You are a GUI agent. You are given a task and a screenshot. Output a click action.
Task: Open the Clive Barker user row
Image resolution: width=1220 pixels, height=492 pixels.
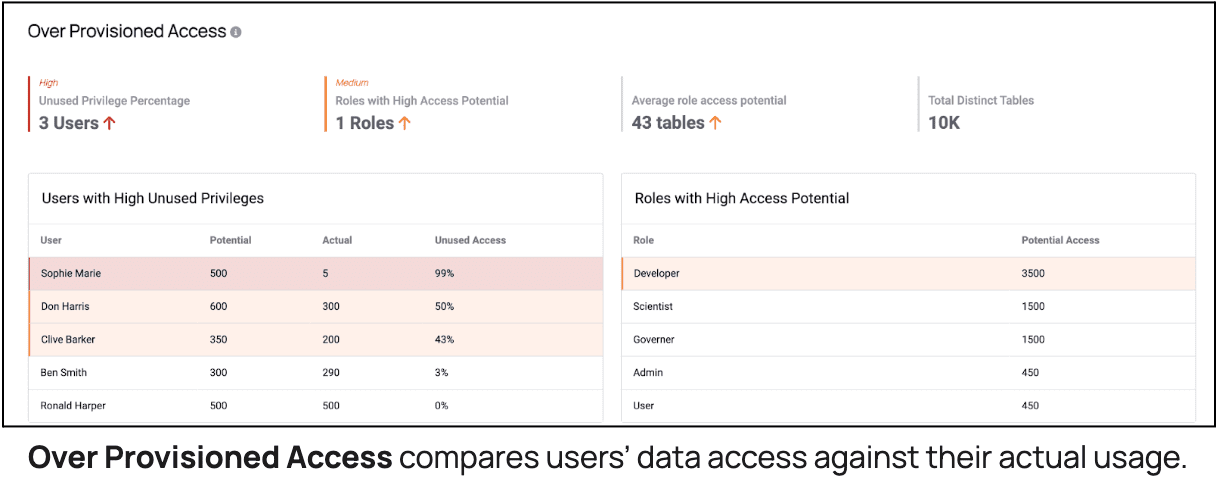click(316, 340)
